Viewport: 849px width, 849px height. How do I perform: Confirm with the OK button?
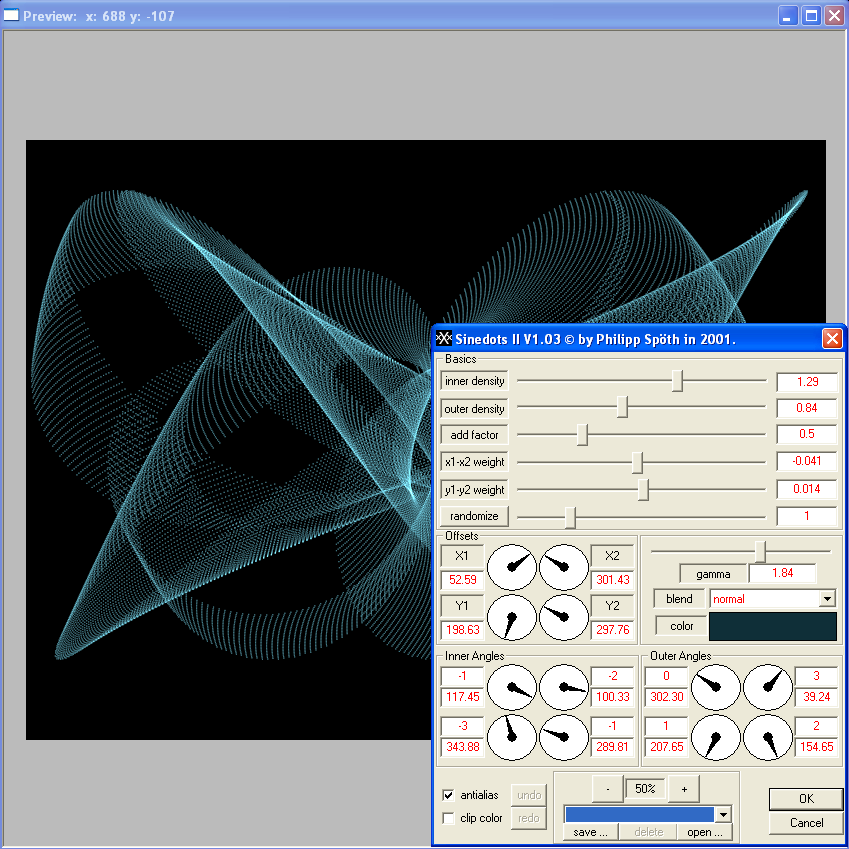pyautogui.click(x=806, y=798)
